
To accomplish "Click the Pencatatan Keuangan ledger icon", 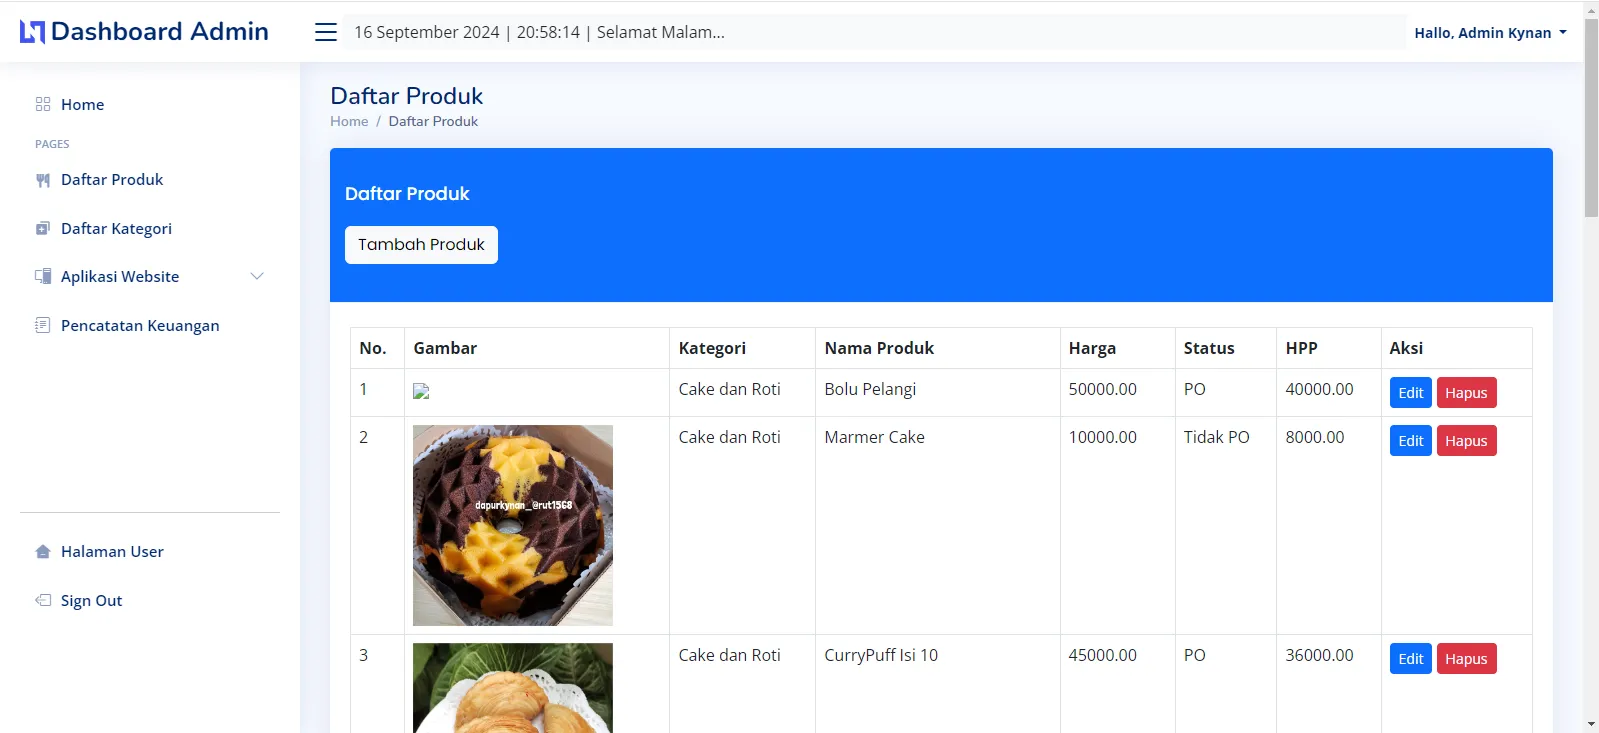I will tap(43, 325).
